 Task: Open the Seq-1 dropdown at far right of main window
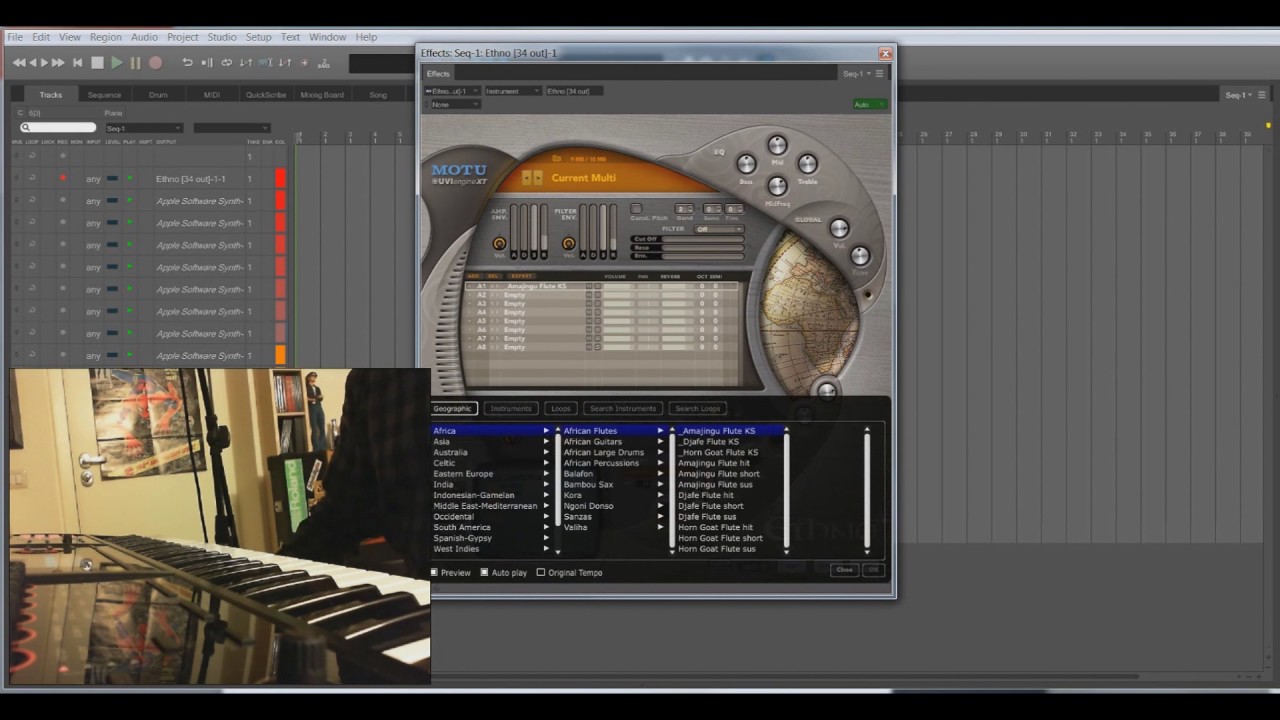[1240, 95]
